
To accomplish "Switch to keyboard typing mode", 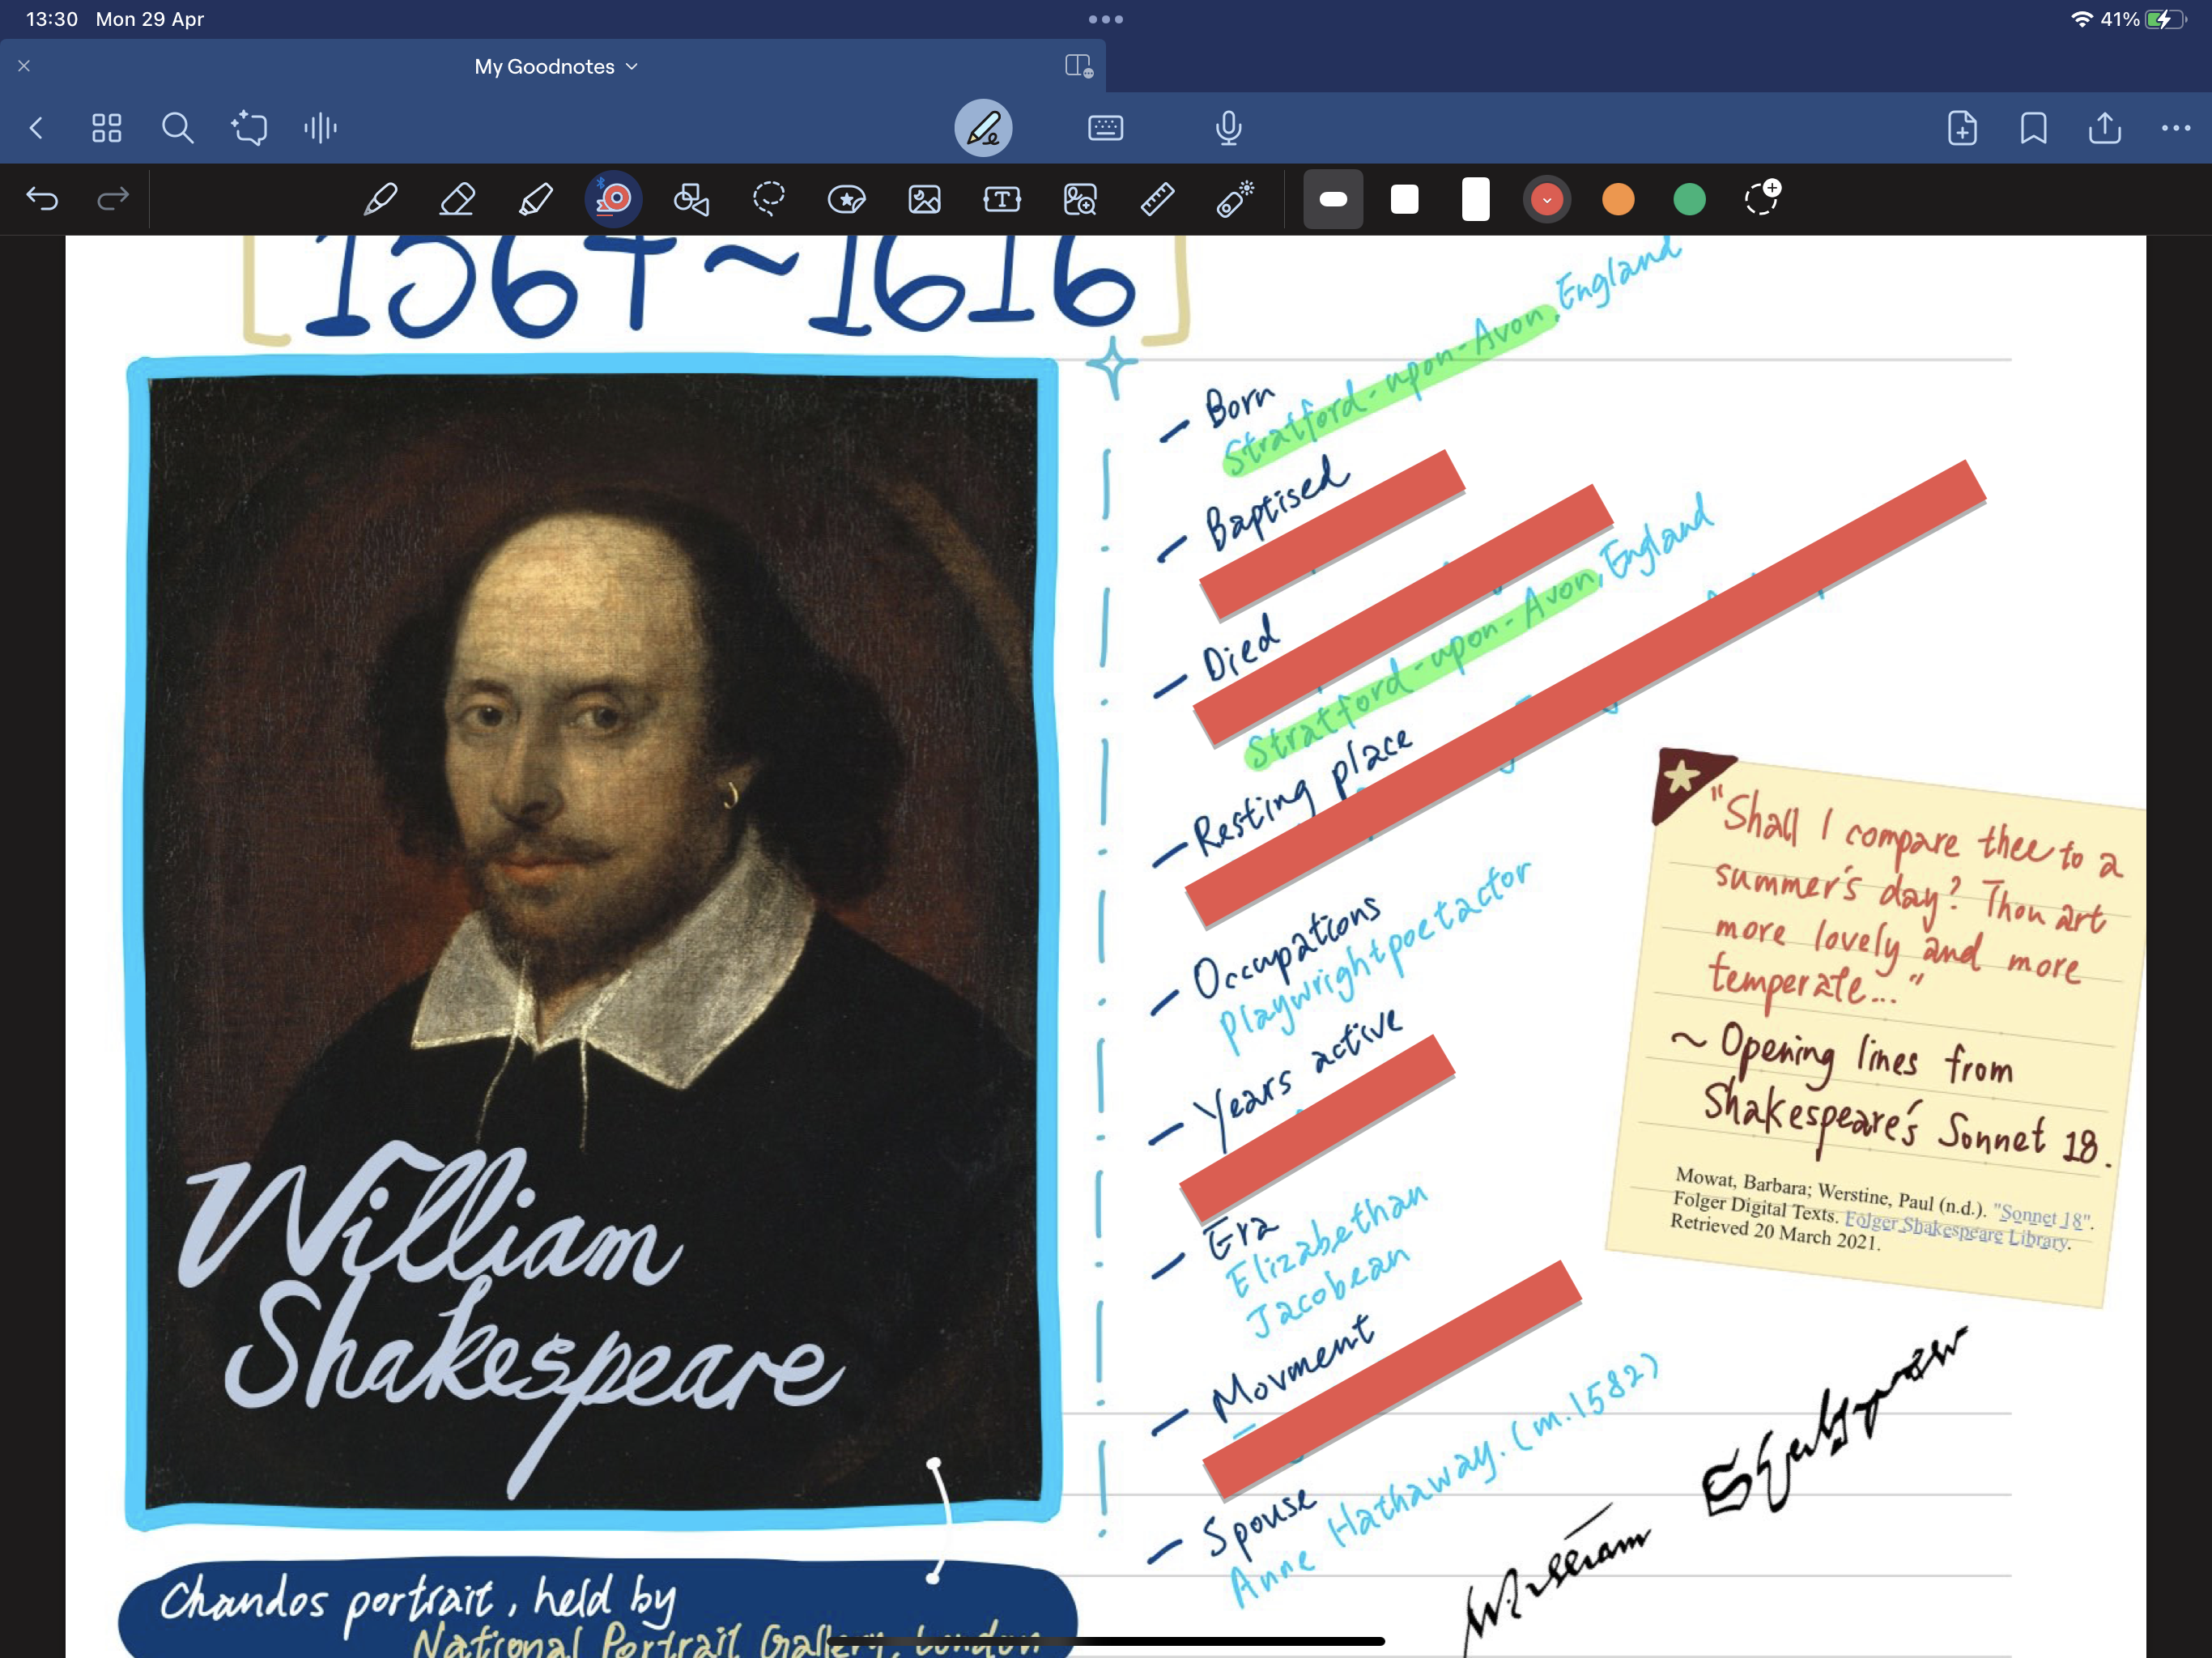I will pyautogui.click(x=1105, y=128).
